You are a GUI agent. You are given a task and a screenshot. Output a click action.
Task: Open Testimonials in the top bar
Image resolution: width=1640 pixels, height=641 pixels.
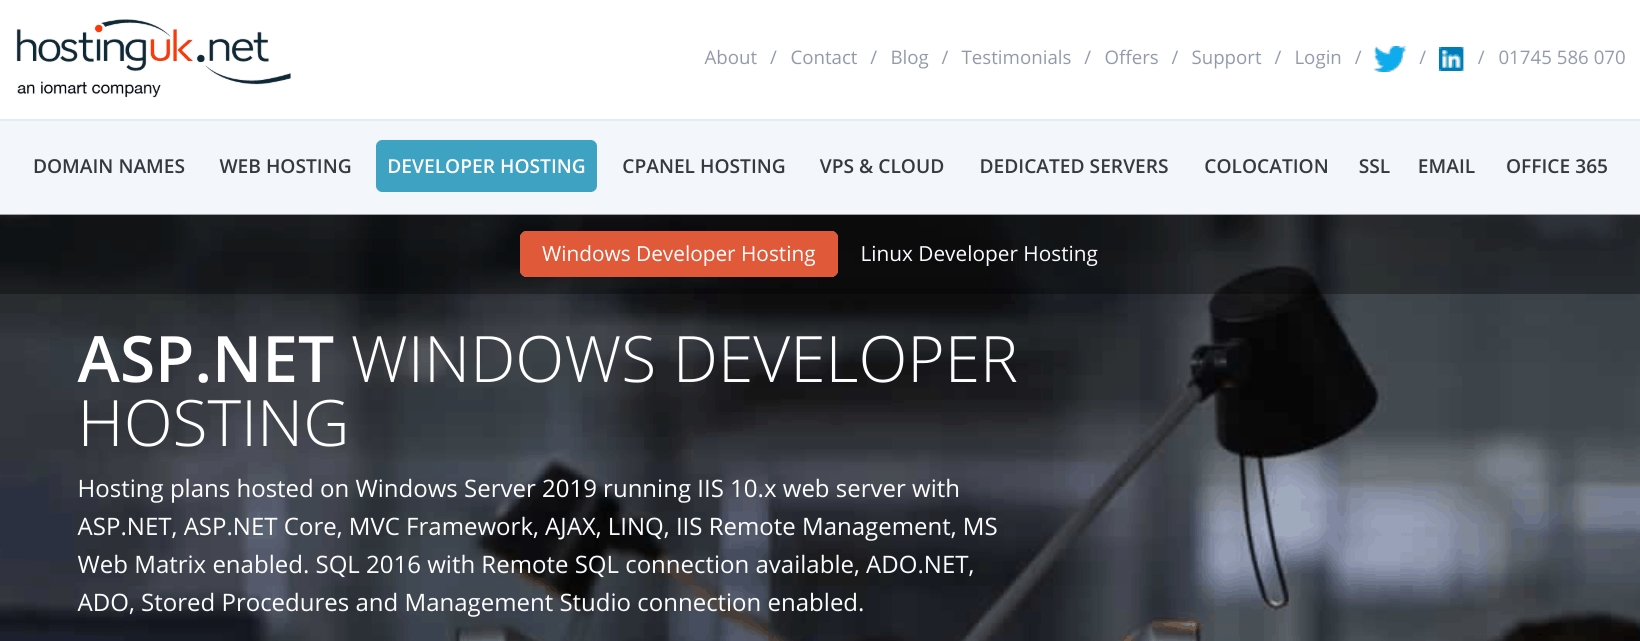[x=1016, y=58]
